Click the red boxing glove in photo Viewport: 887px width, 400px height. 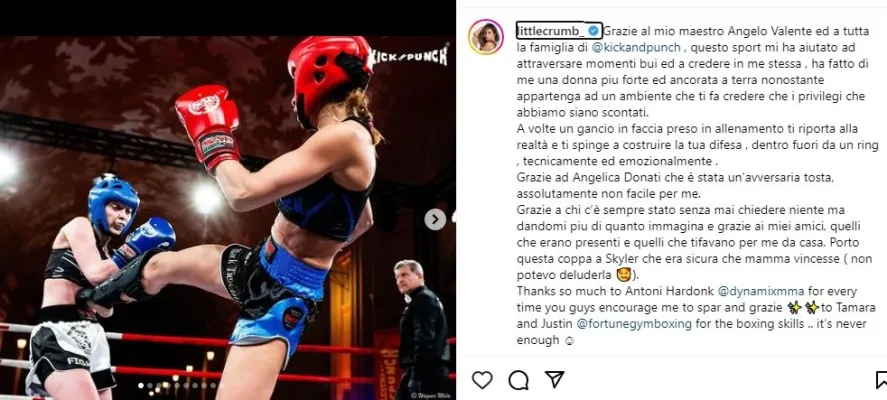[209, 128]
